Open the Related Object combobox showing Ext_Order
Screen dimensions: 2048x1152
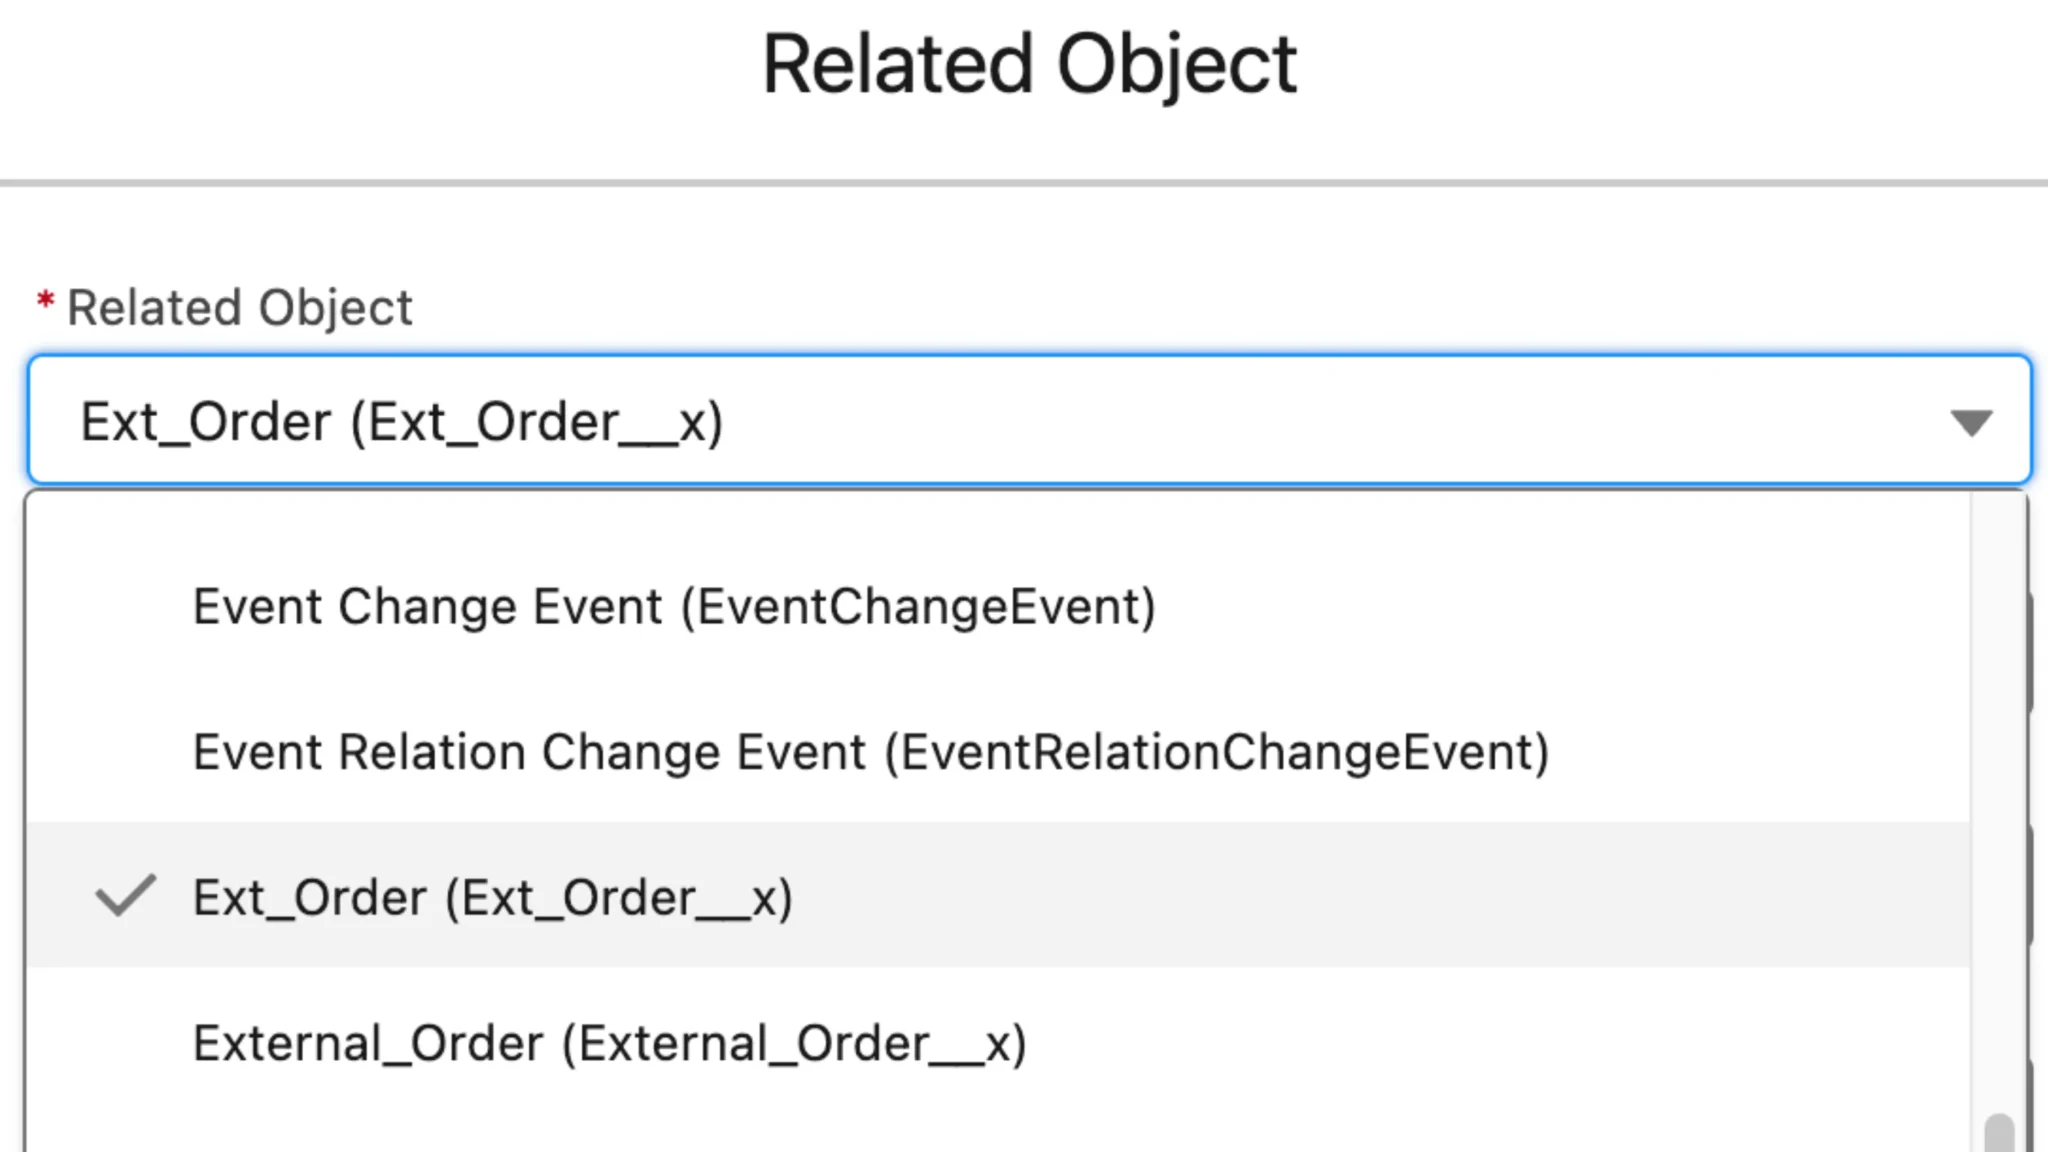pos(1000,421)
